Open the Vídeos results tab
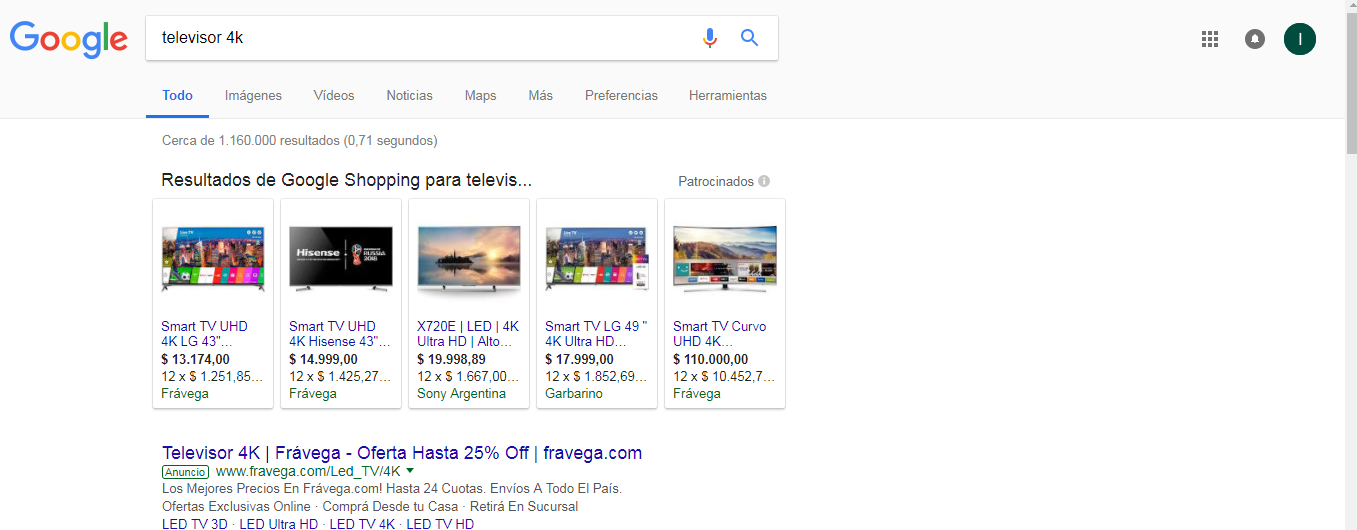1357x530 pixels. pyautogui.click(x=334, y=96)
